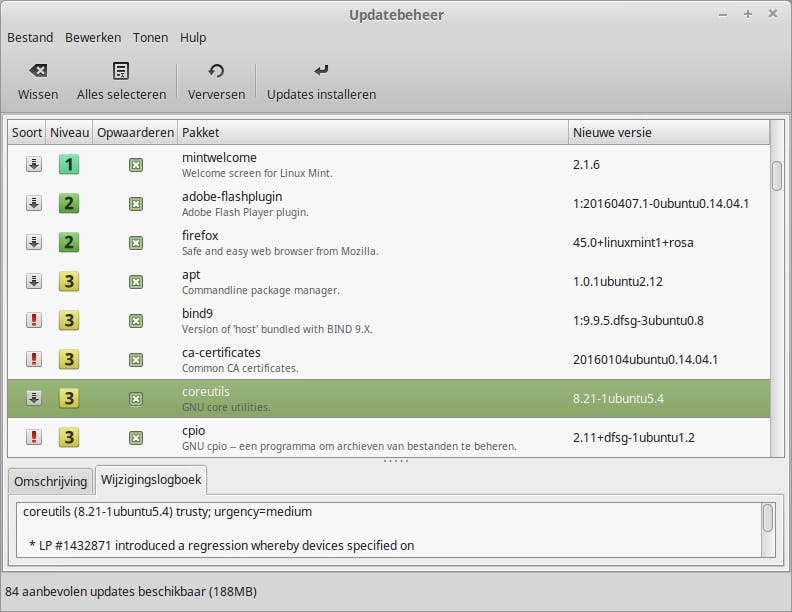
Task: Select the mintwelcome package row
Action: pyautogui.click(x=388, y=165)
